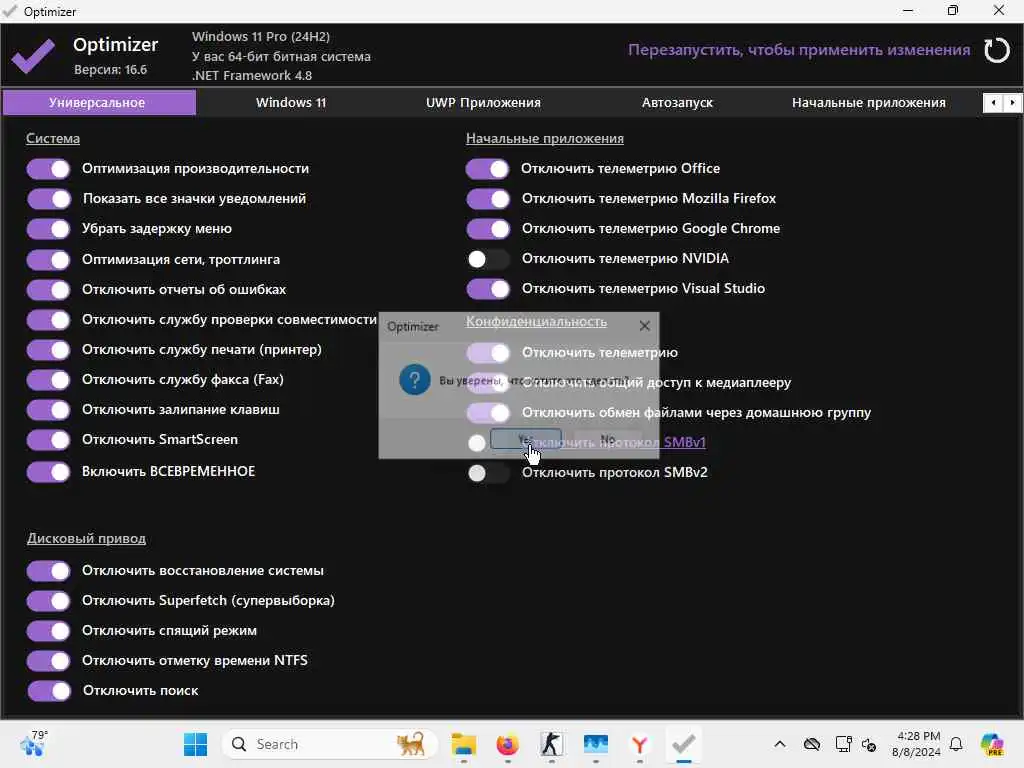
Task: Click the Система section heading
Action: click(53, 138)
